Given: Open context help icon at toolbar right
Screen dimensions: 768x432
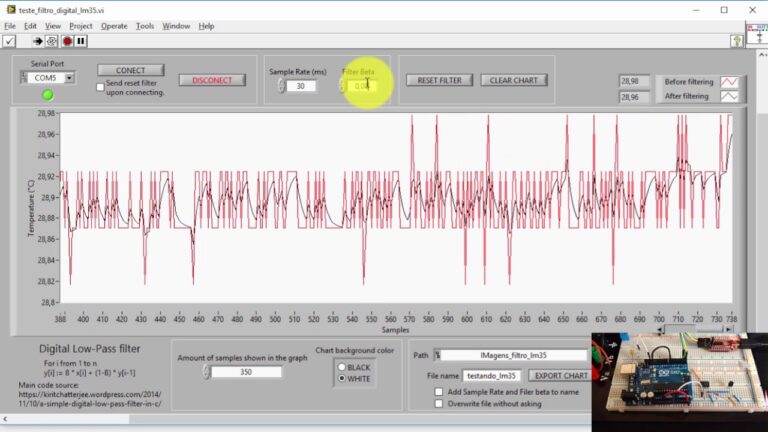Looking at the screenshot, I should click(x=737, y=41).
